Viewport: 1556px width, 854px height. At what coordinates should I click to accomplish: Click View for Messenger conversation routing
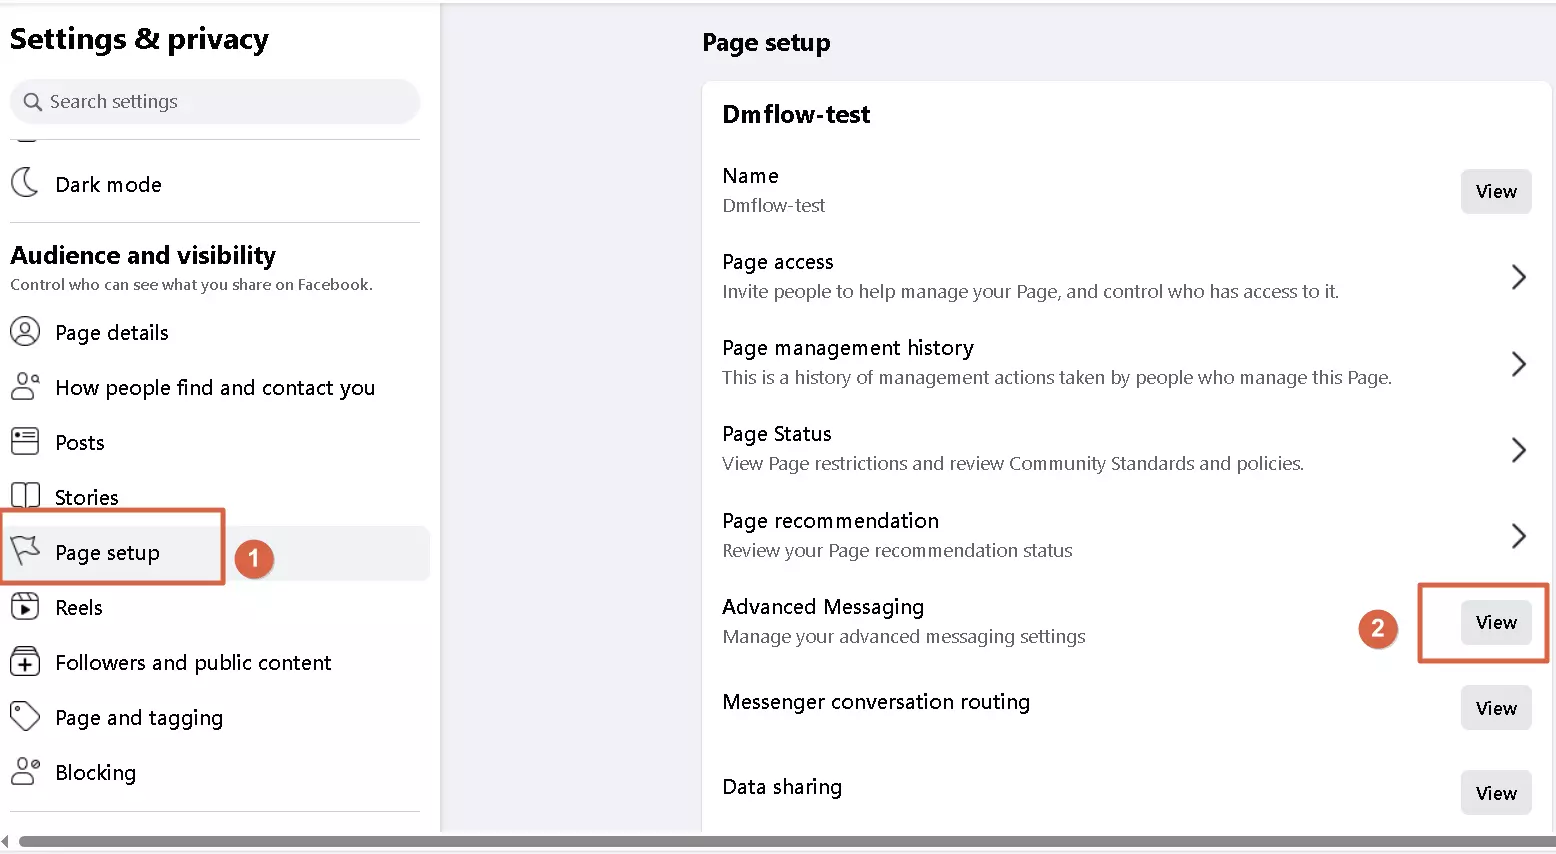click(x=1495, y=708)
